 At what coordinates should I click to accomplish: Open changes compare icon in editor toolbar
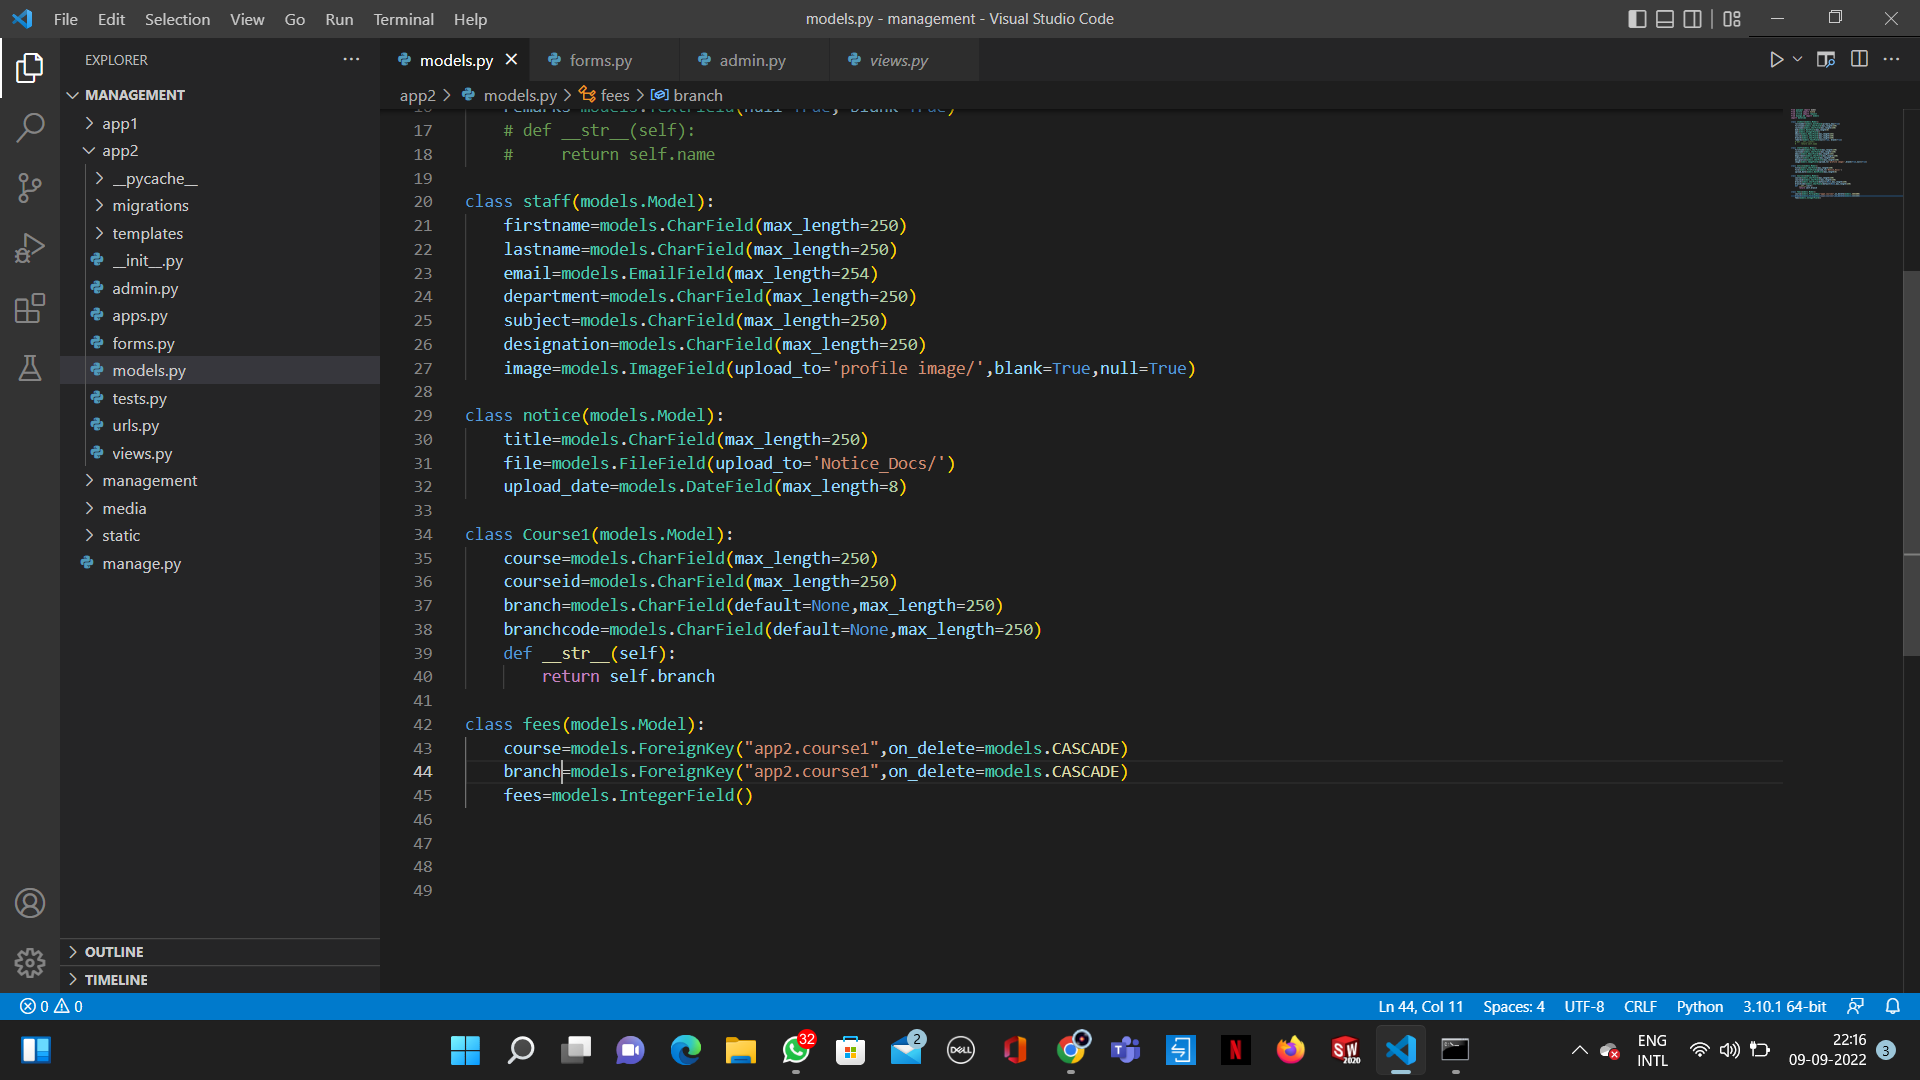click(x=1826, y=60)
